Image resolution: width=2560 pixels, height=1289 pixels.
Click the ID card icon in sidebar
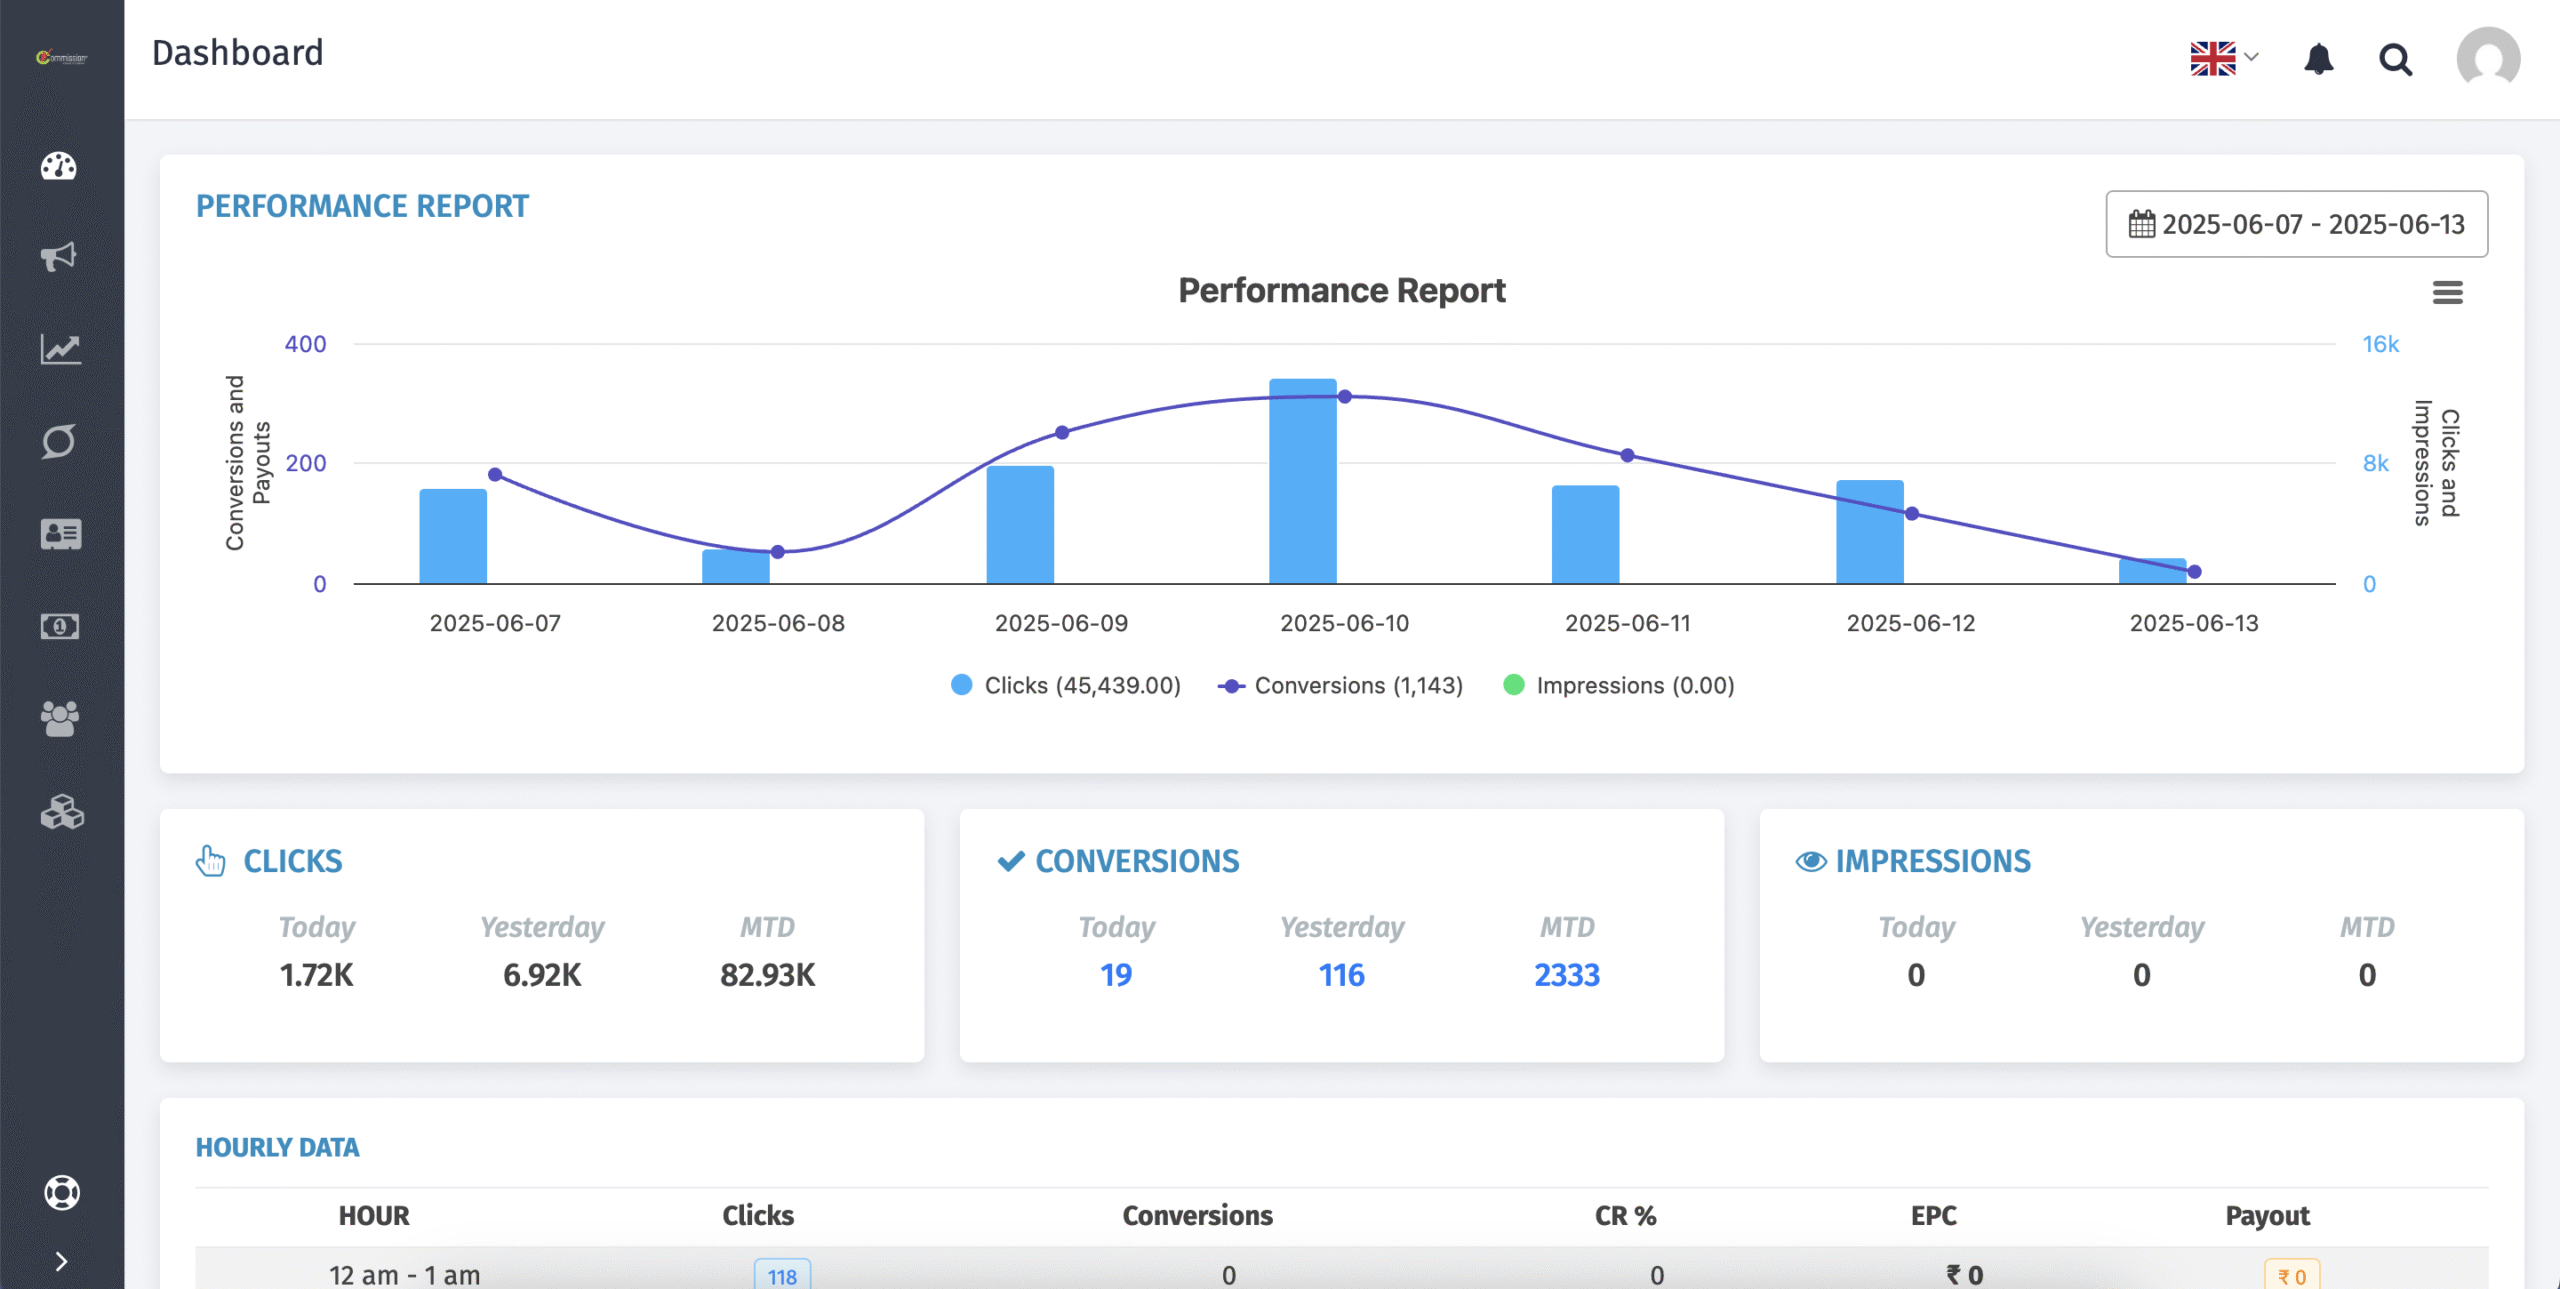[60, 534]
